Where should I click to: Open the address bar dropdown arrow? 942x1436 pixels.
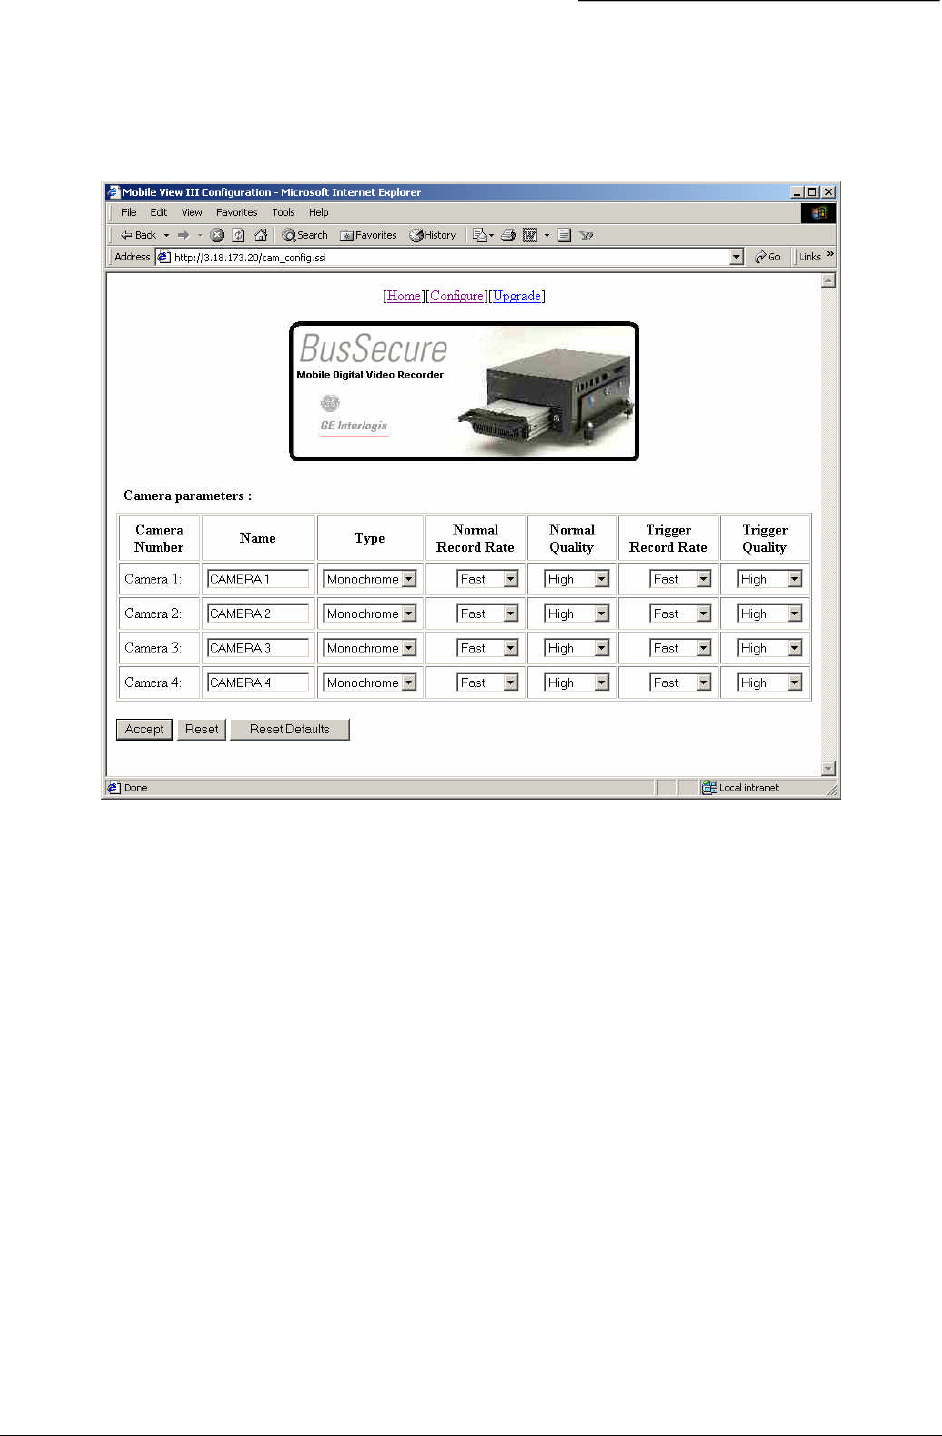click(737, 257)
